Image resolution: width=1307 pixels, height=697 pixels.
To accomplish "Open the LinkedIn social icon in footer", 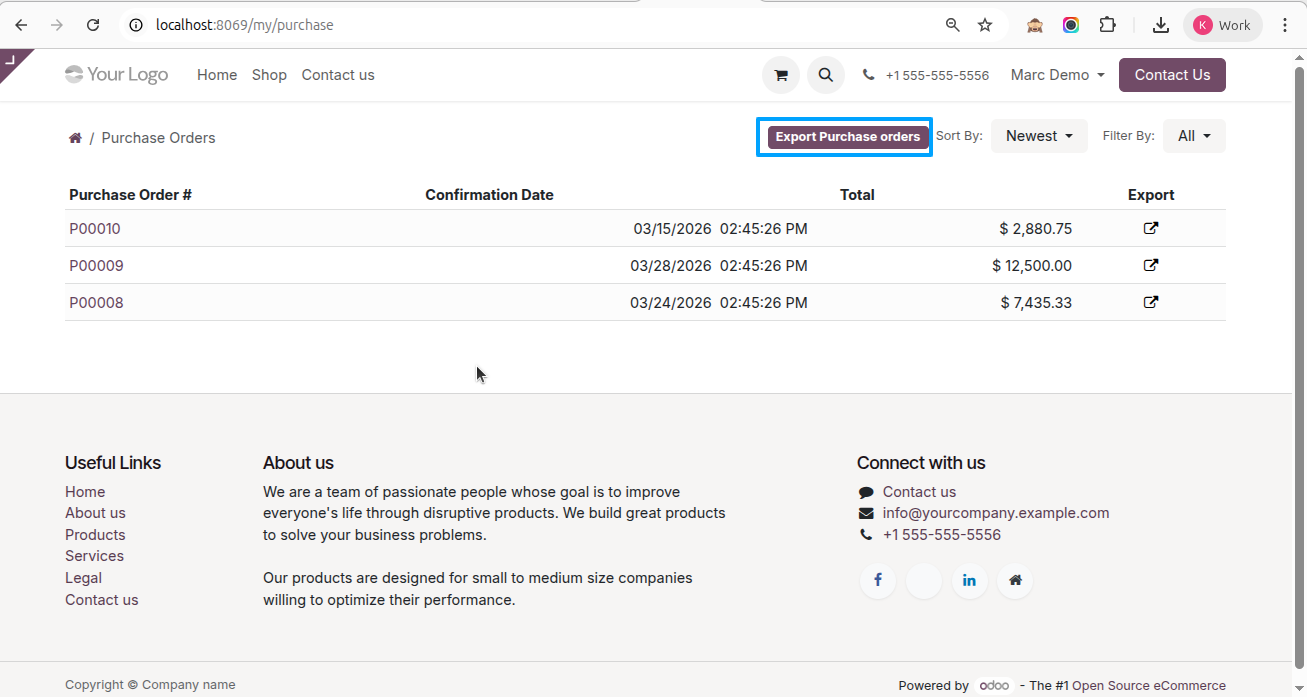I will click(970, 580).
